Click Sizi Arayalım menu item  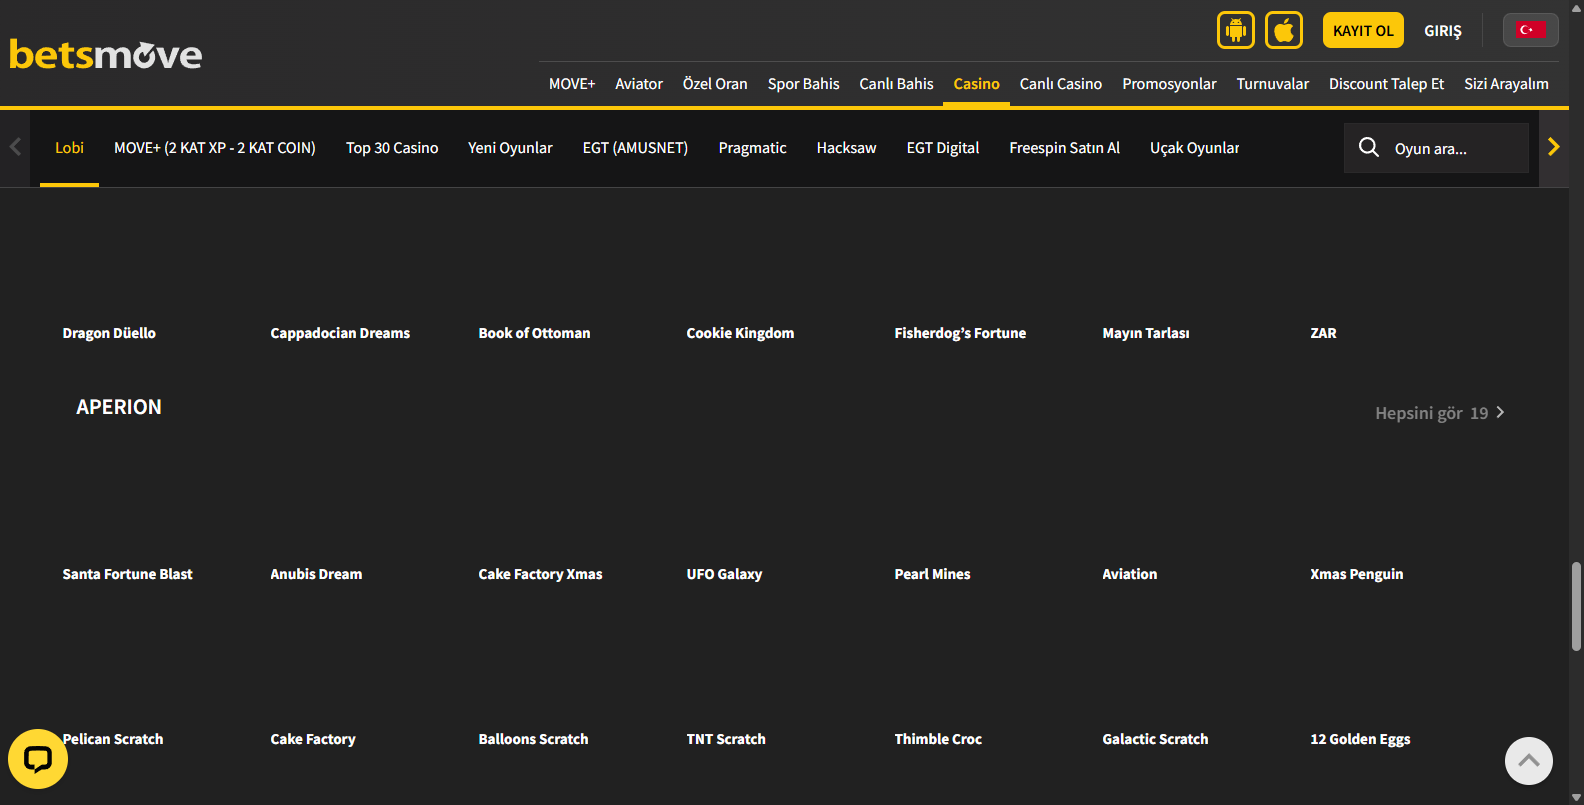(x=1507, y=84)
